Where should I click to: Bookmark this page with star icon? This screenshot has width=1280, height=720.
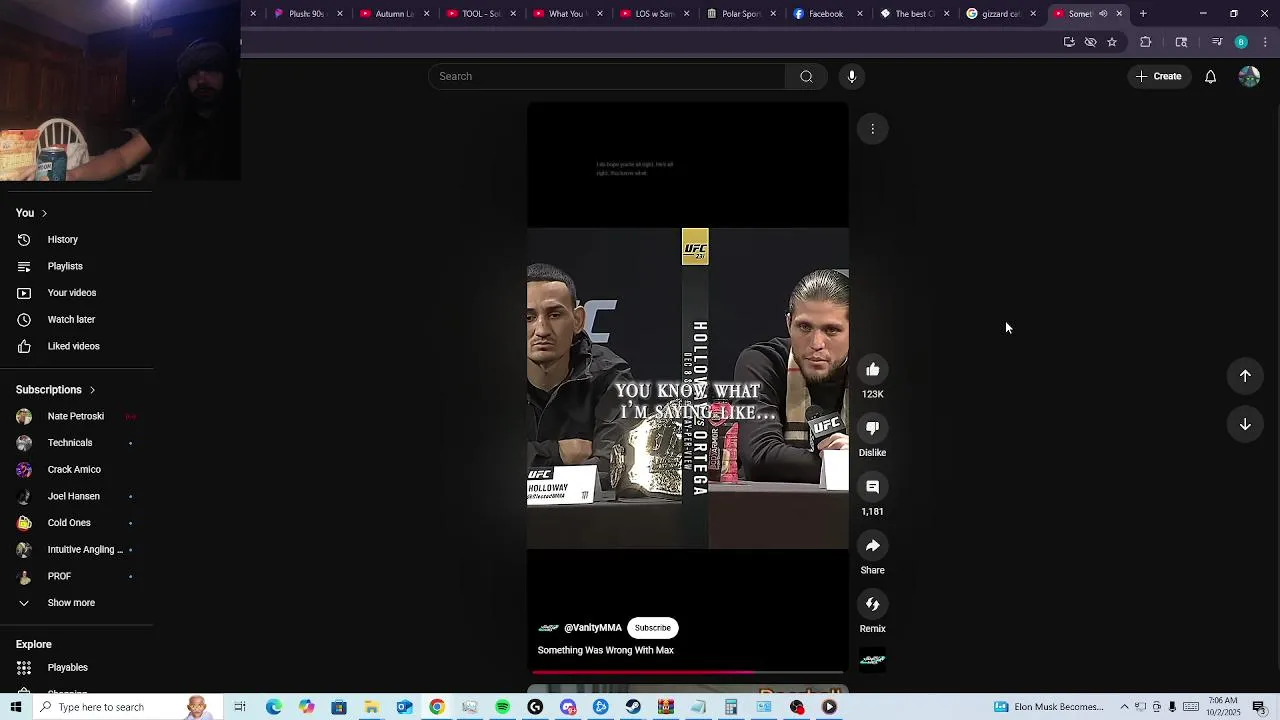(x=1112, y=42)
